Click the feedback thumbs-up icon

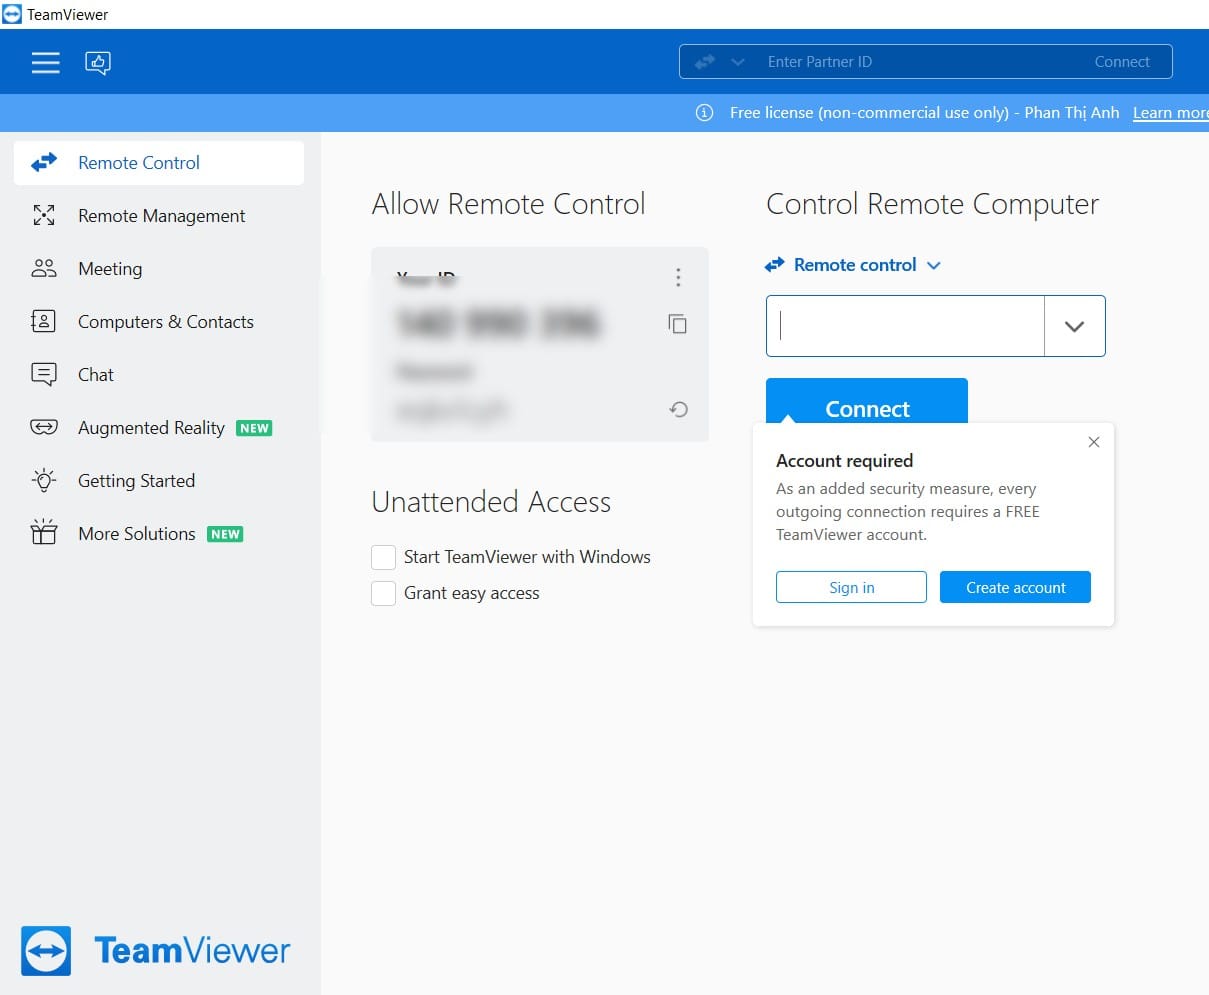point(98,63)
